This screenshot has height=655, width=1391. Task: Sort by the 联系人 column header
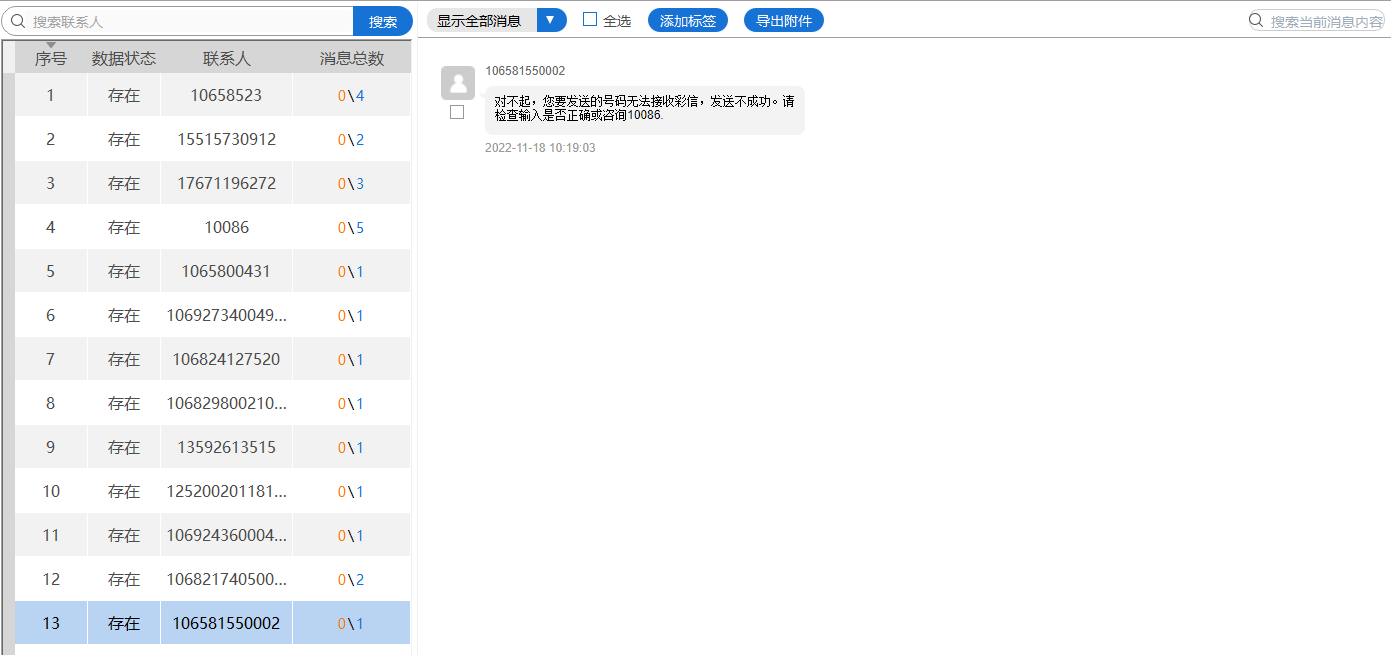click(x=226, y=59)
